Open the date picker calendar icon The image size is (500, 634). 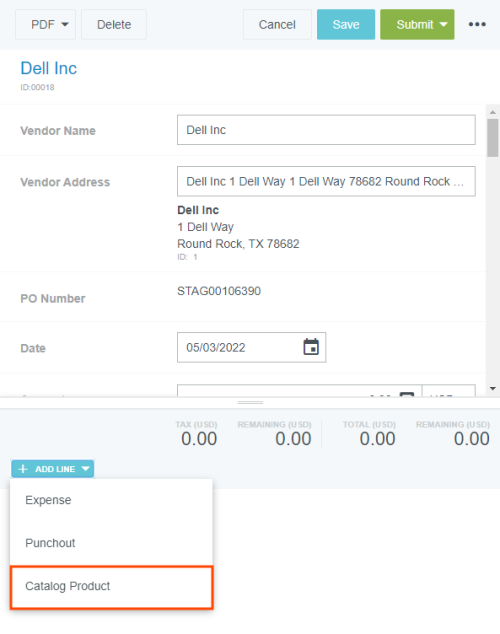[x=311, y=347]
